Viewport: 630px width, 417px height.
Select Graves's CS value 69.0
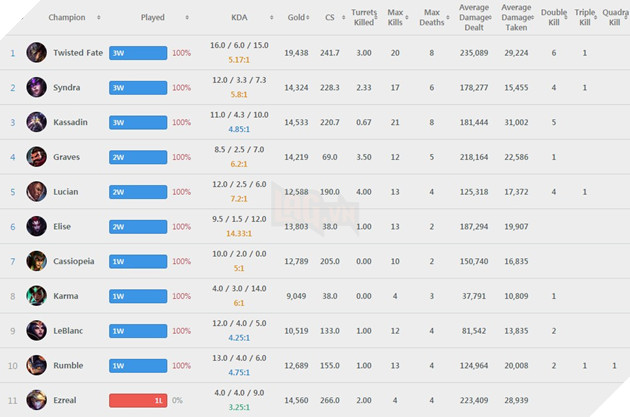tap(330, 157)
